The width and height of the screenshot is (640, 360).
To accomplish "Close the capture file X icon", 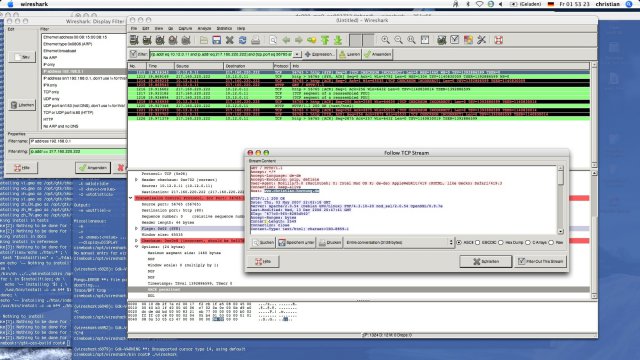I will click(x=229, y=40).
